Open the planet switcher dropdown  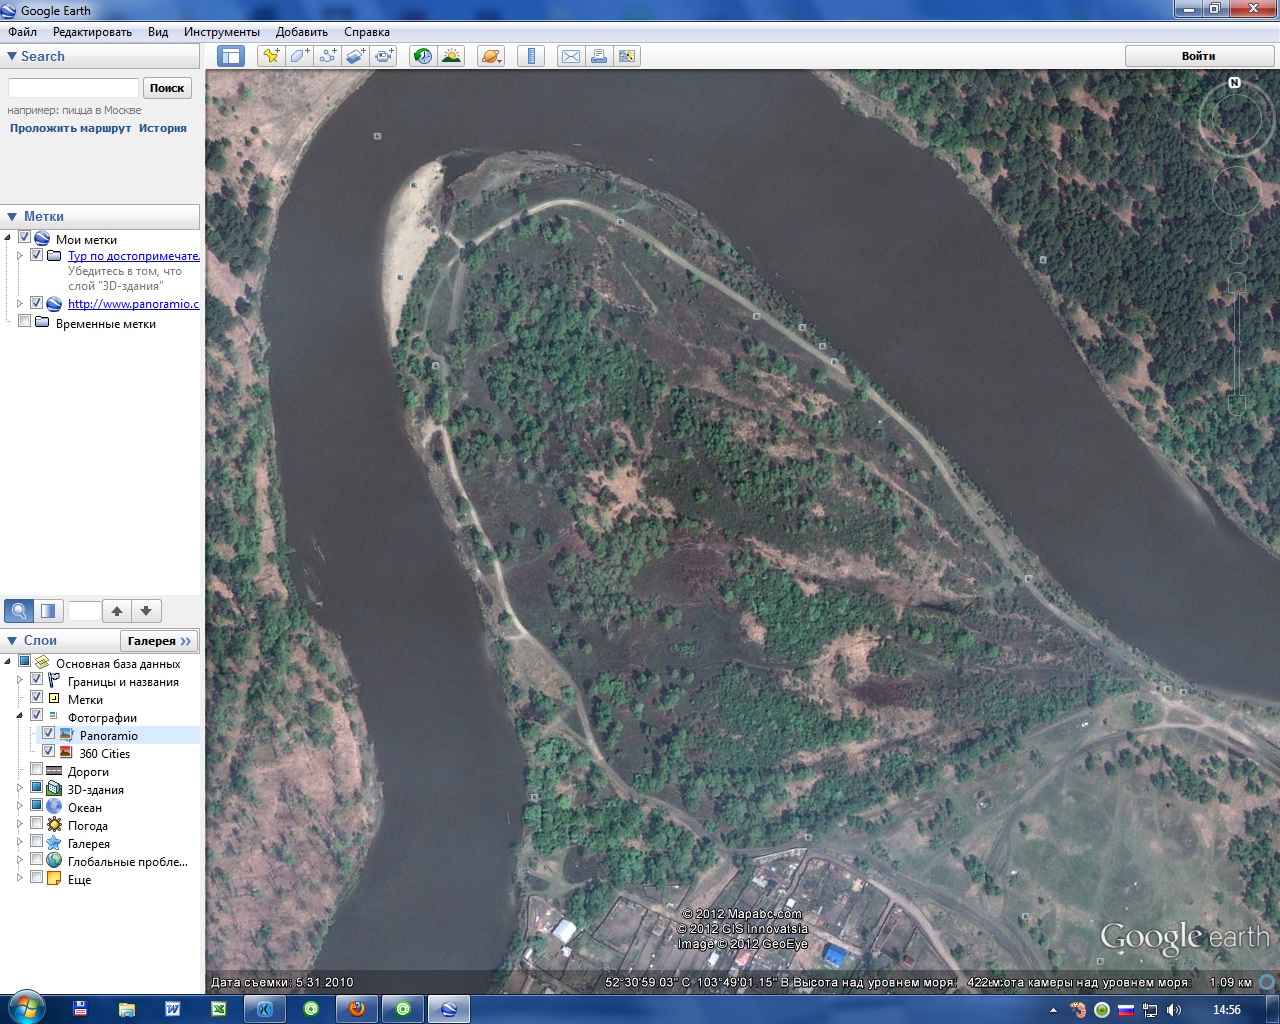coord(491,56)
